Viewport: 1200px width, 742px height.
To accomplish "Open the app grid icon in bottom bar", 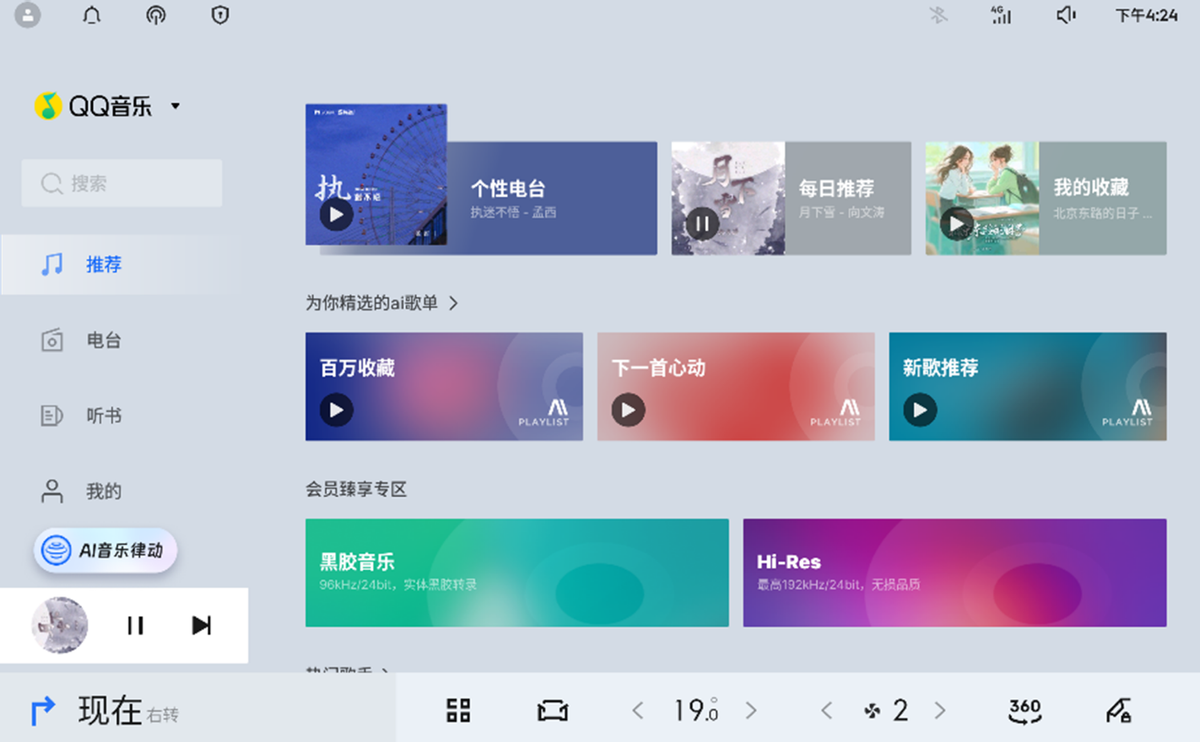I will coord(458,710).
